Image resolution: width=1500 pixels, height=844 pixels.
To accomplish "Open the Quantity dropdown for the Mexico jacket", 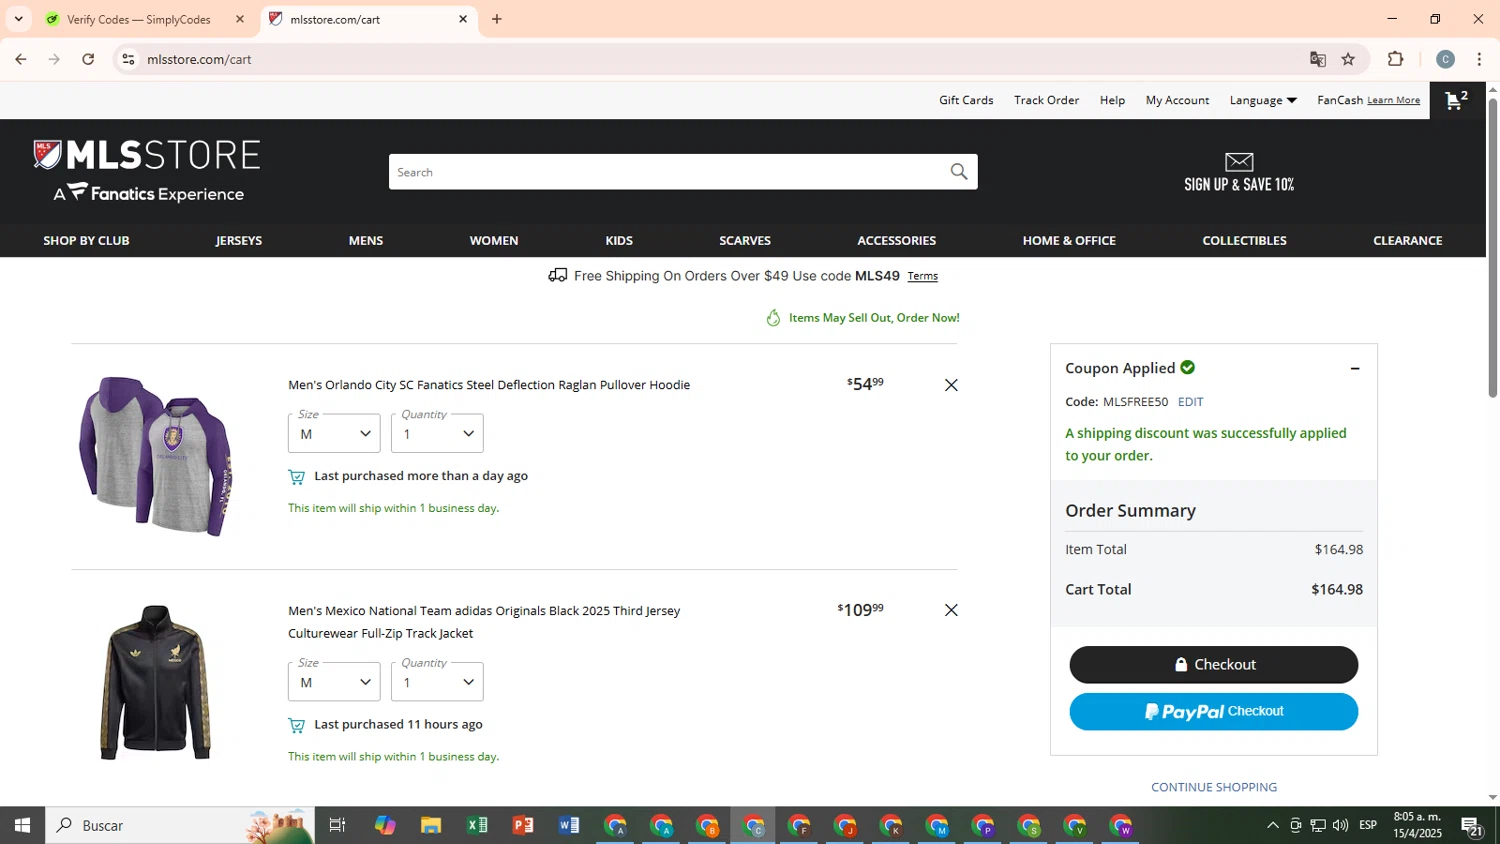I will [437, 682].
